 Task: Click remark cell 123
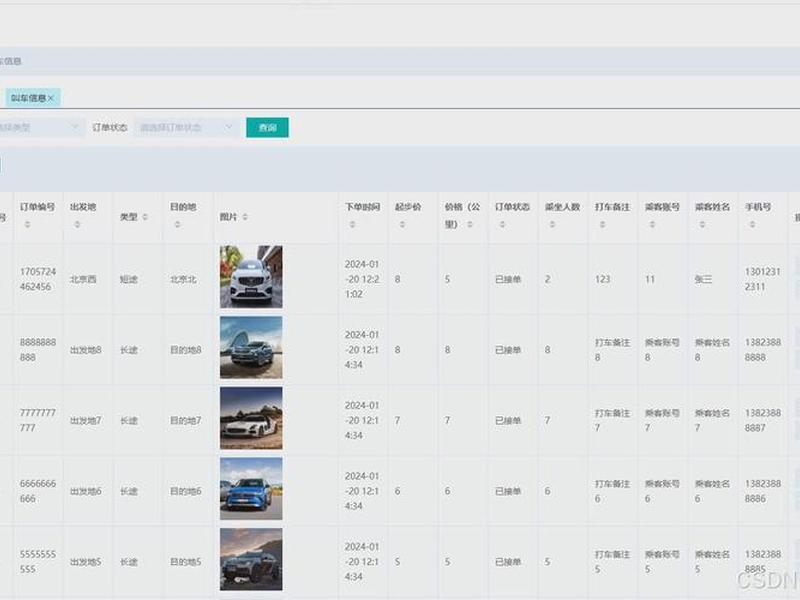tap(603, 279)
